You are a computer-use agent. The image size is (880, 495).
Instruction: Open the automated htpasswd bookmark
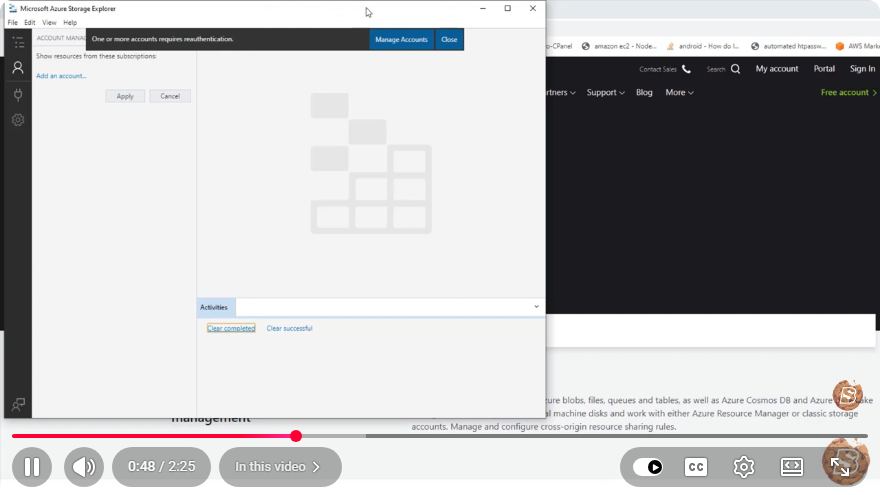click(789, 46)
